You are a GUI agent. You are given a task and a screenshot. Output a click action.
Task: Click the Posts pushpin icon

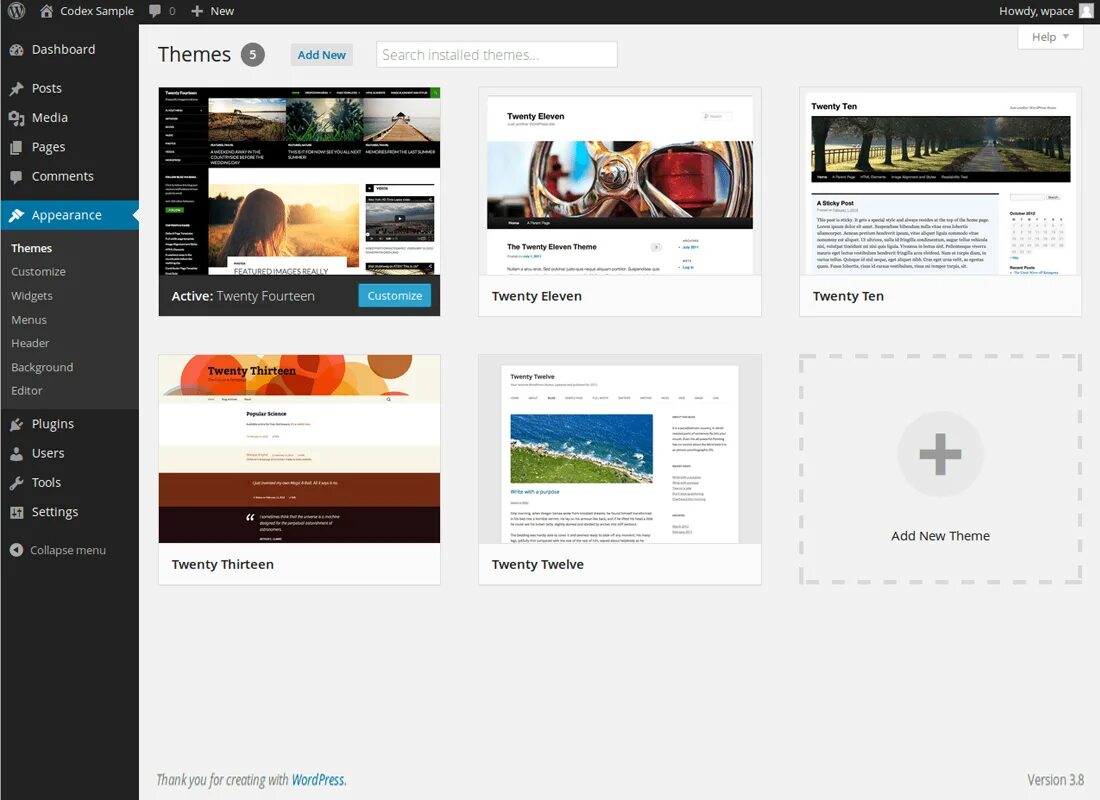[17, 88]
